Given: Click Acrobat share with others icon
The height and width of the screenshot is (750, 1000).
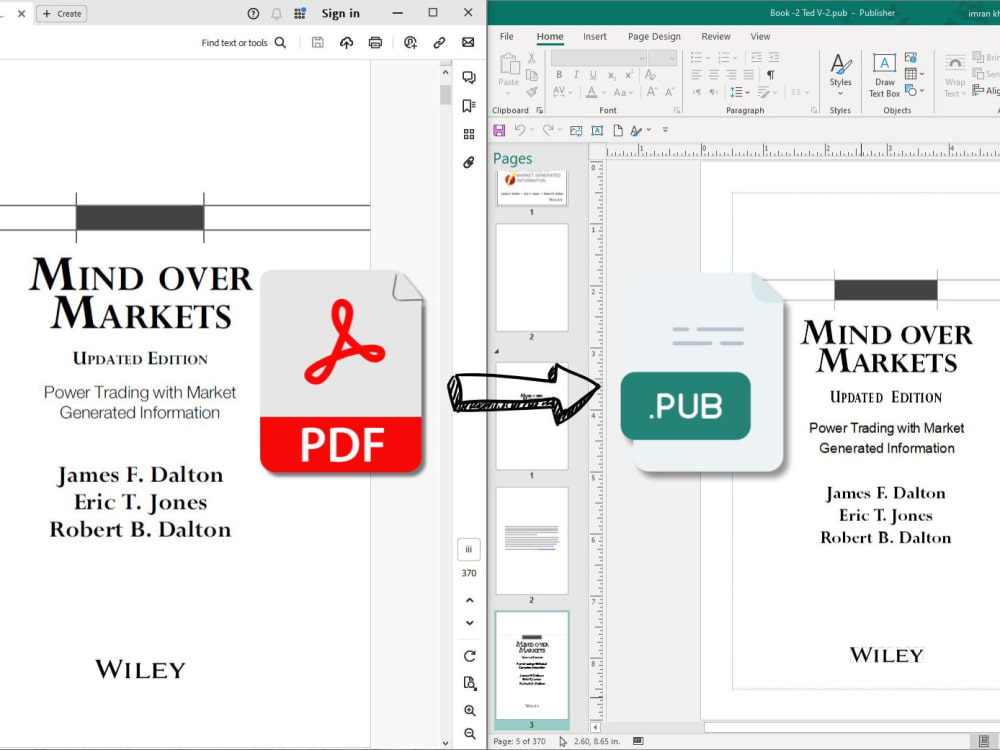Looking at the screenshot, I should coord(410,43).
